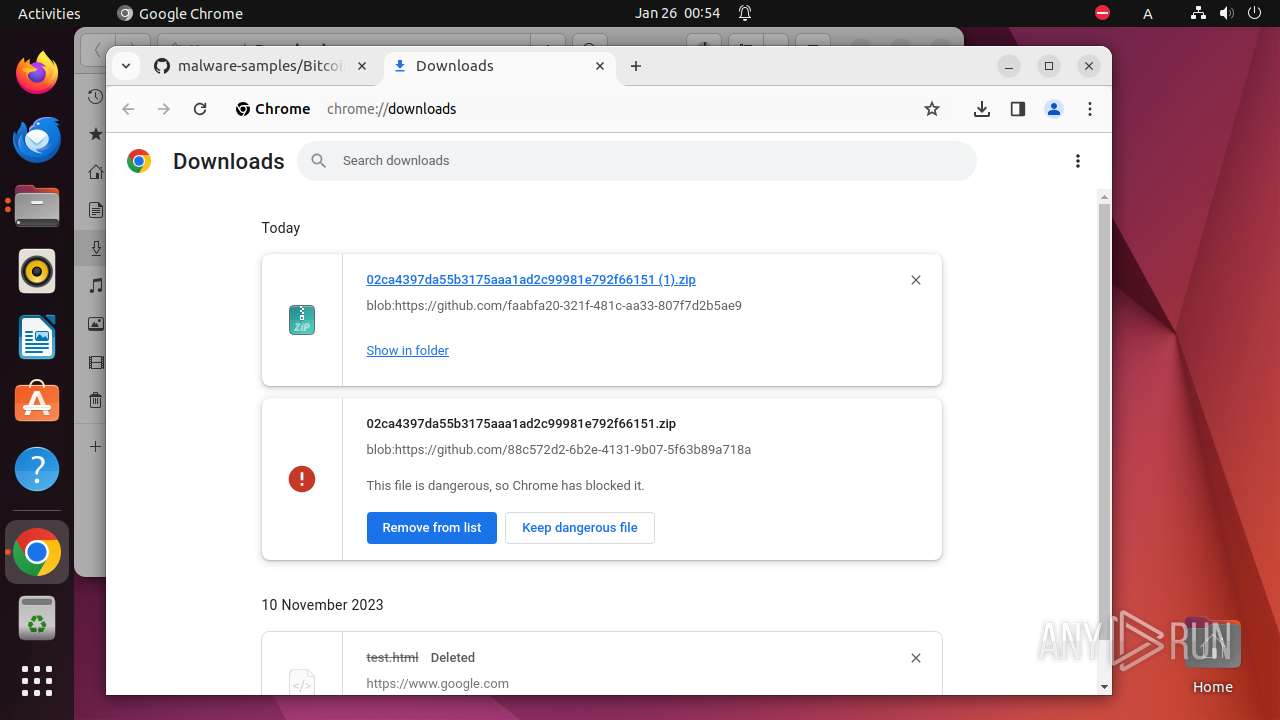The image size is (1280, 720).
Task: Click the red do-not-disturb indicator in the top bar
Action: (x=1102, y=13)
